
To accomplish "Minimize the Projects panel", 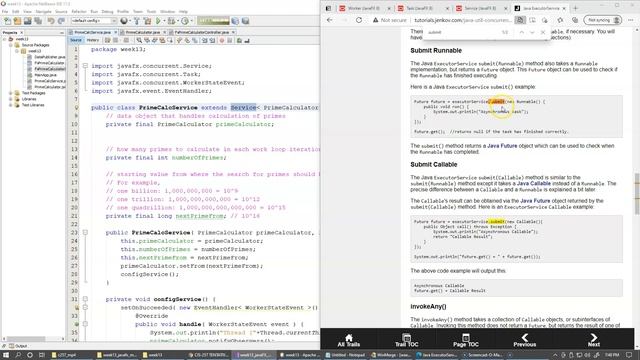I will pyautogui.click(x=62, y=32).
